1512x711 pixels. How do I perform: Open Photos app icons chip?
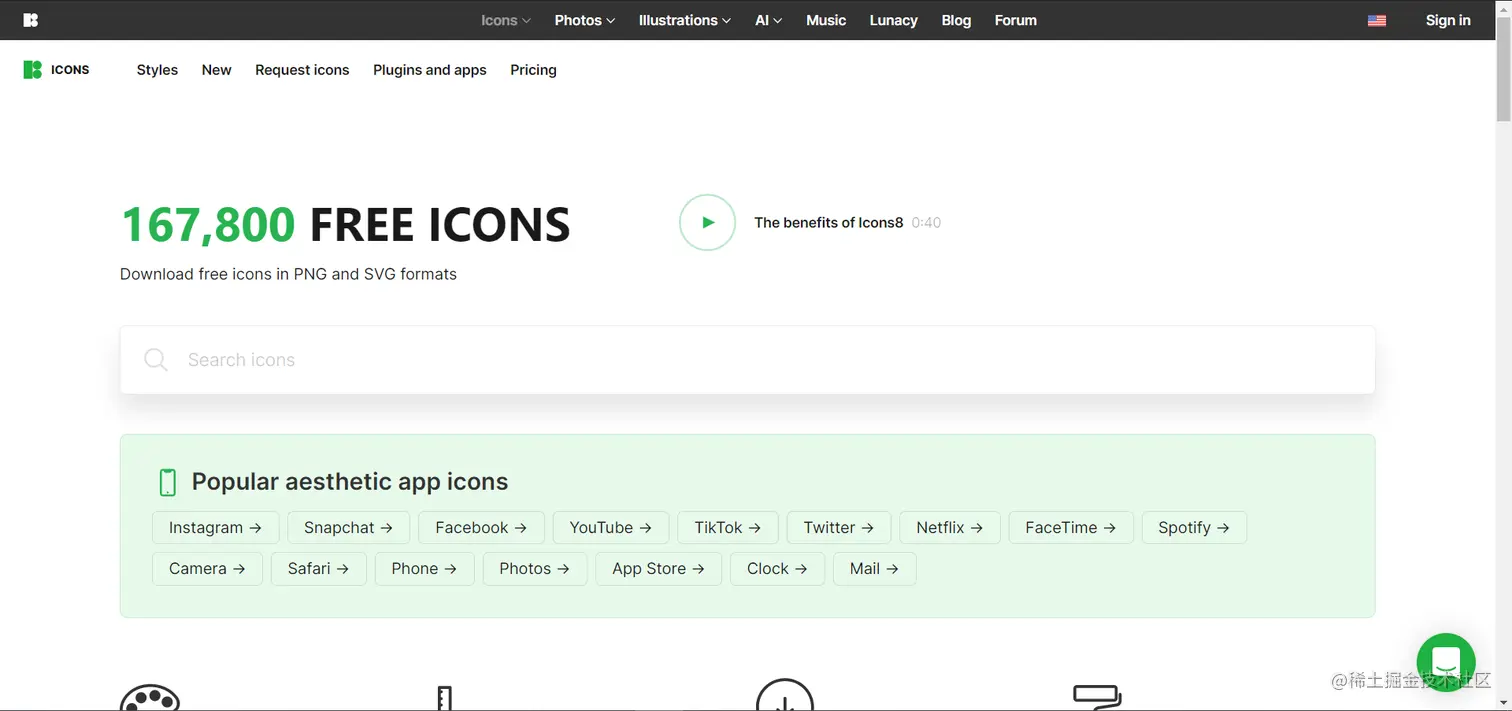pos(534,569)
